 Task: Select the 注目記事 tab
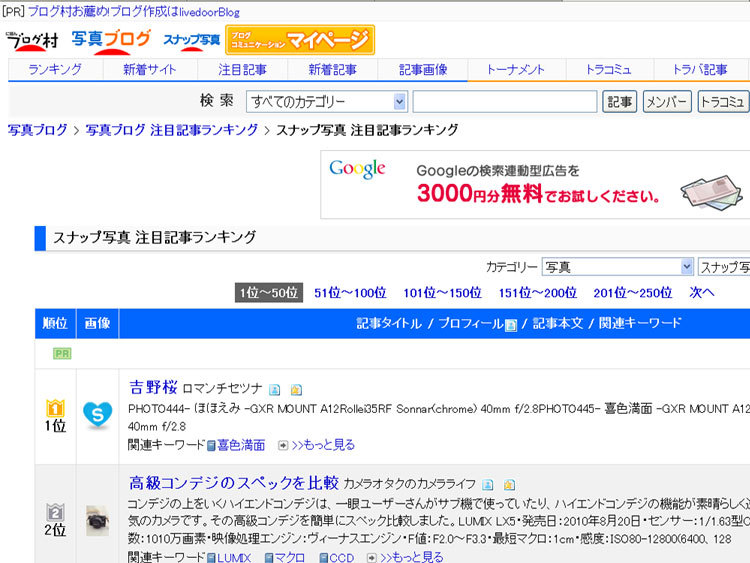click(242, 70)
